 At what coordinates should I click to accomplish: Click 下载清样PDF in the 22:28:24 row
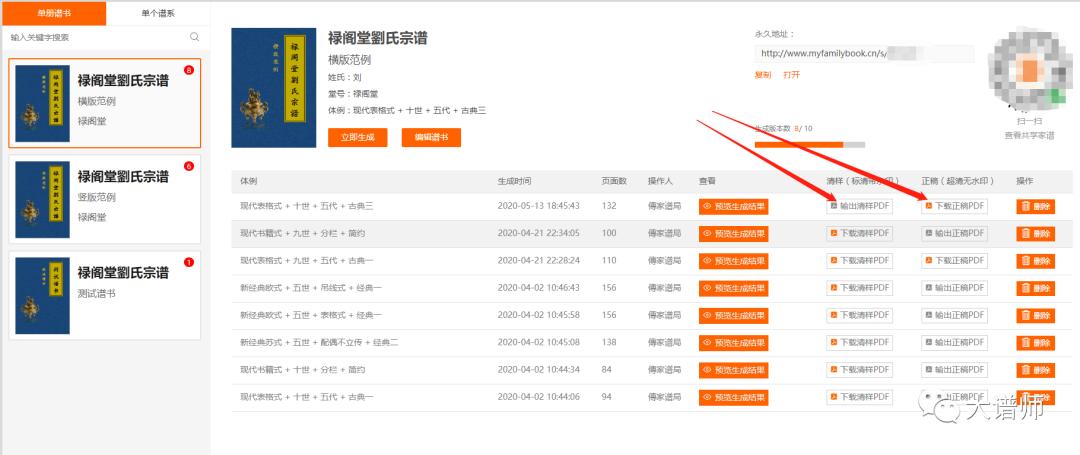860,261
